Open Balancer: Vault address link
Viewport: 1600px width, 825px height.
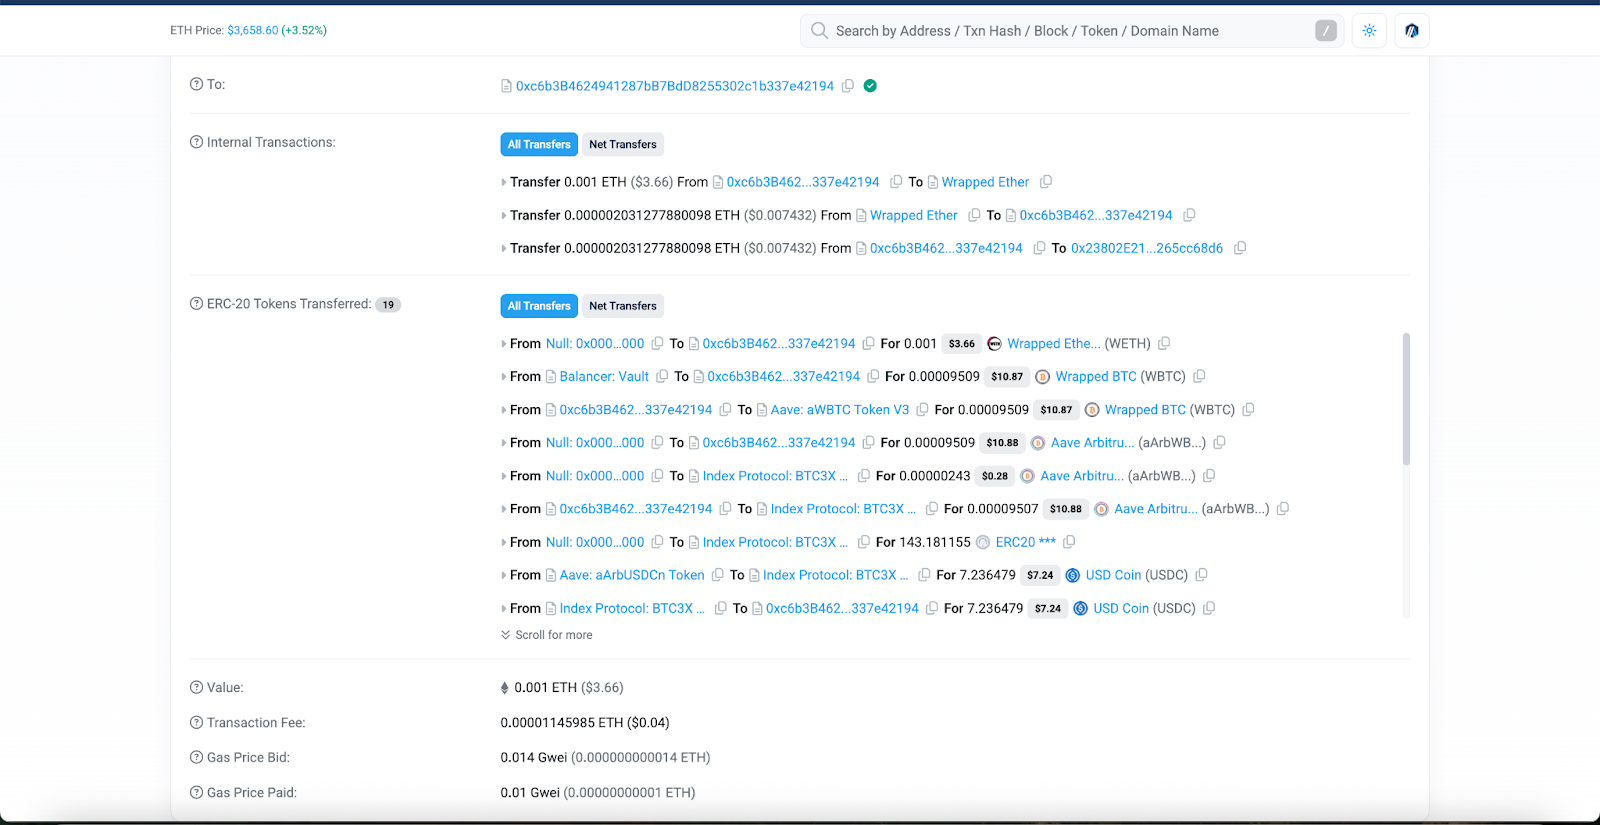[604, 377]
